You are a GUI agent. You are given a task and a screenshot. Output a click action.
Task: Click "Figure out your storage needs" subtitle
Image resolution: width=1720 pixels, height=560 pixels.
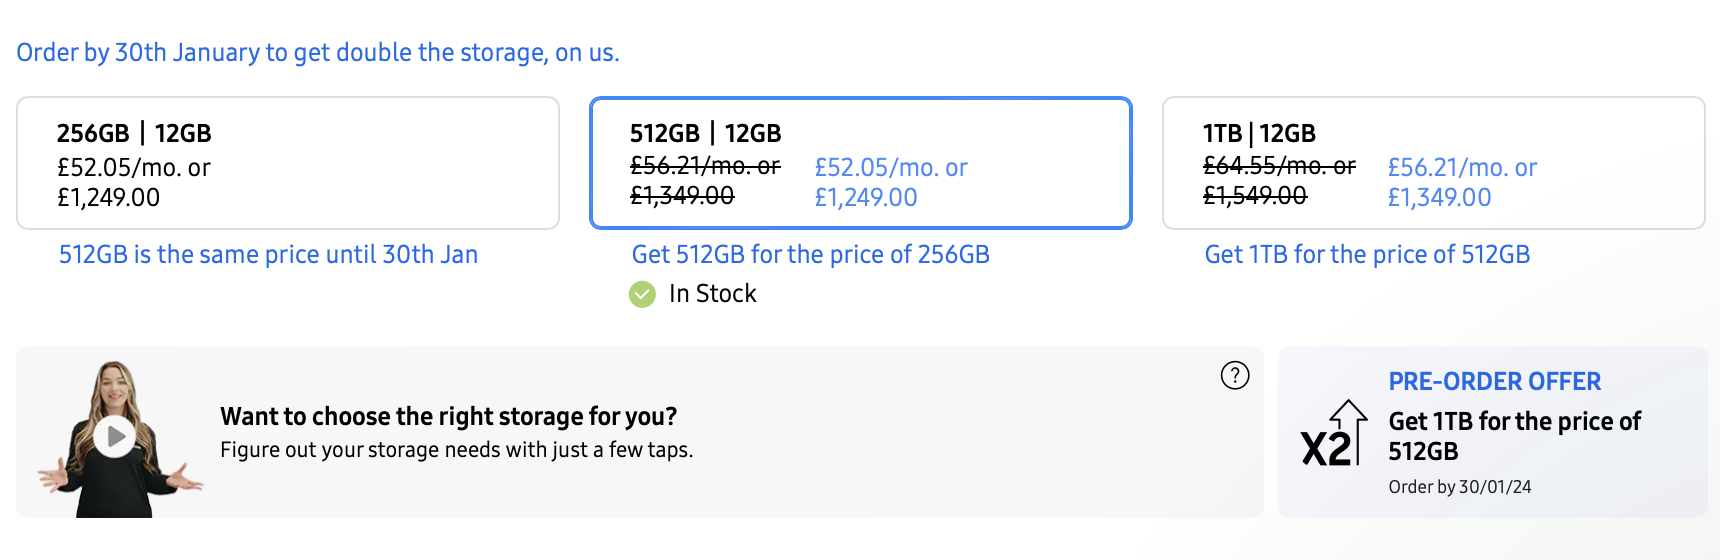456,450
